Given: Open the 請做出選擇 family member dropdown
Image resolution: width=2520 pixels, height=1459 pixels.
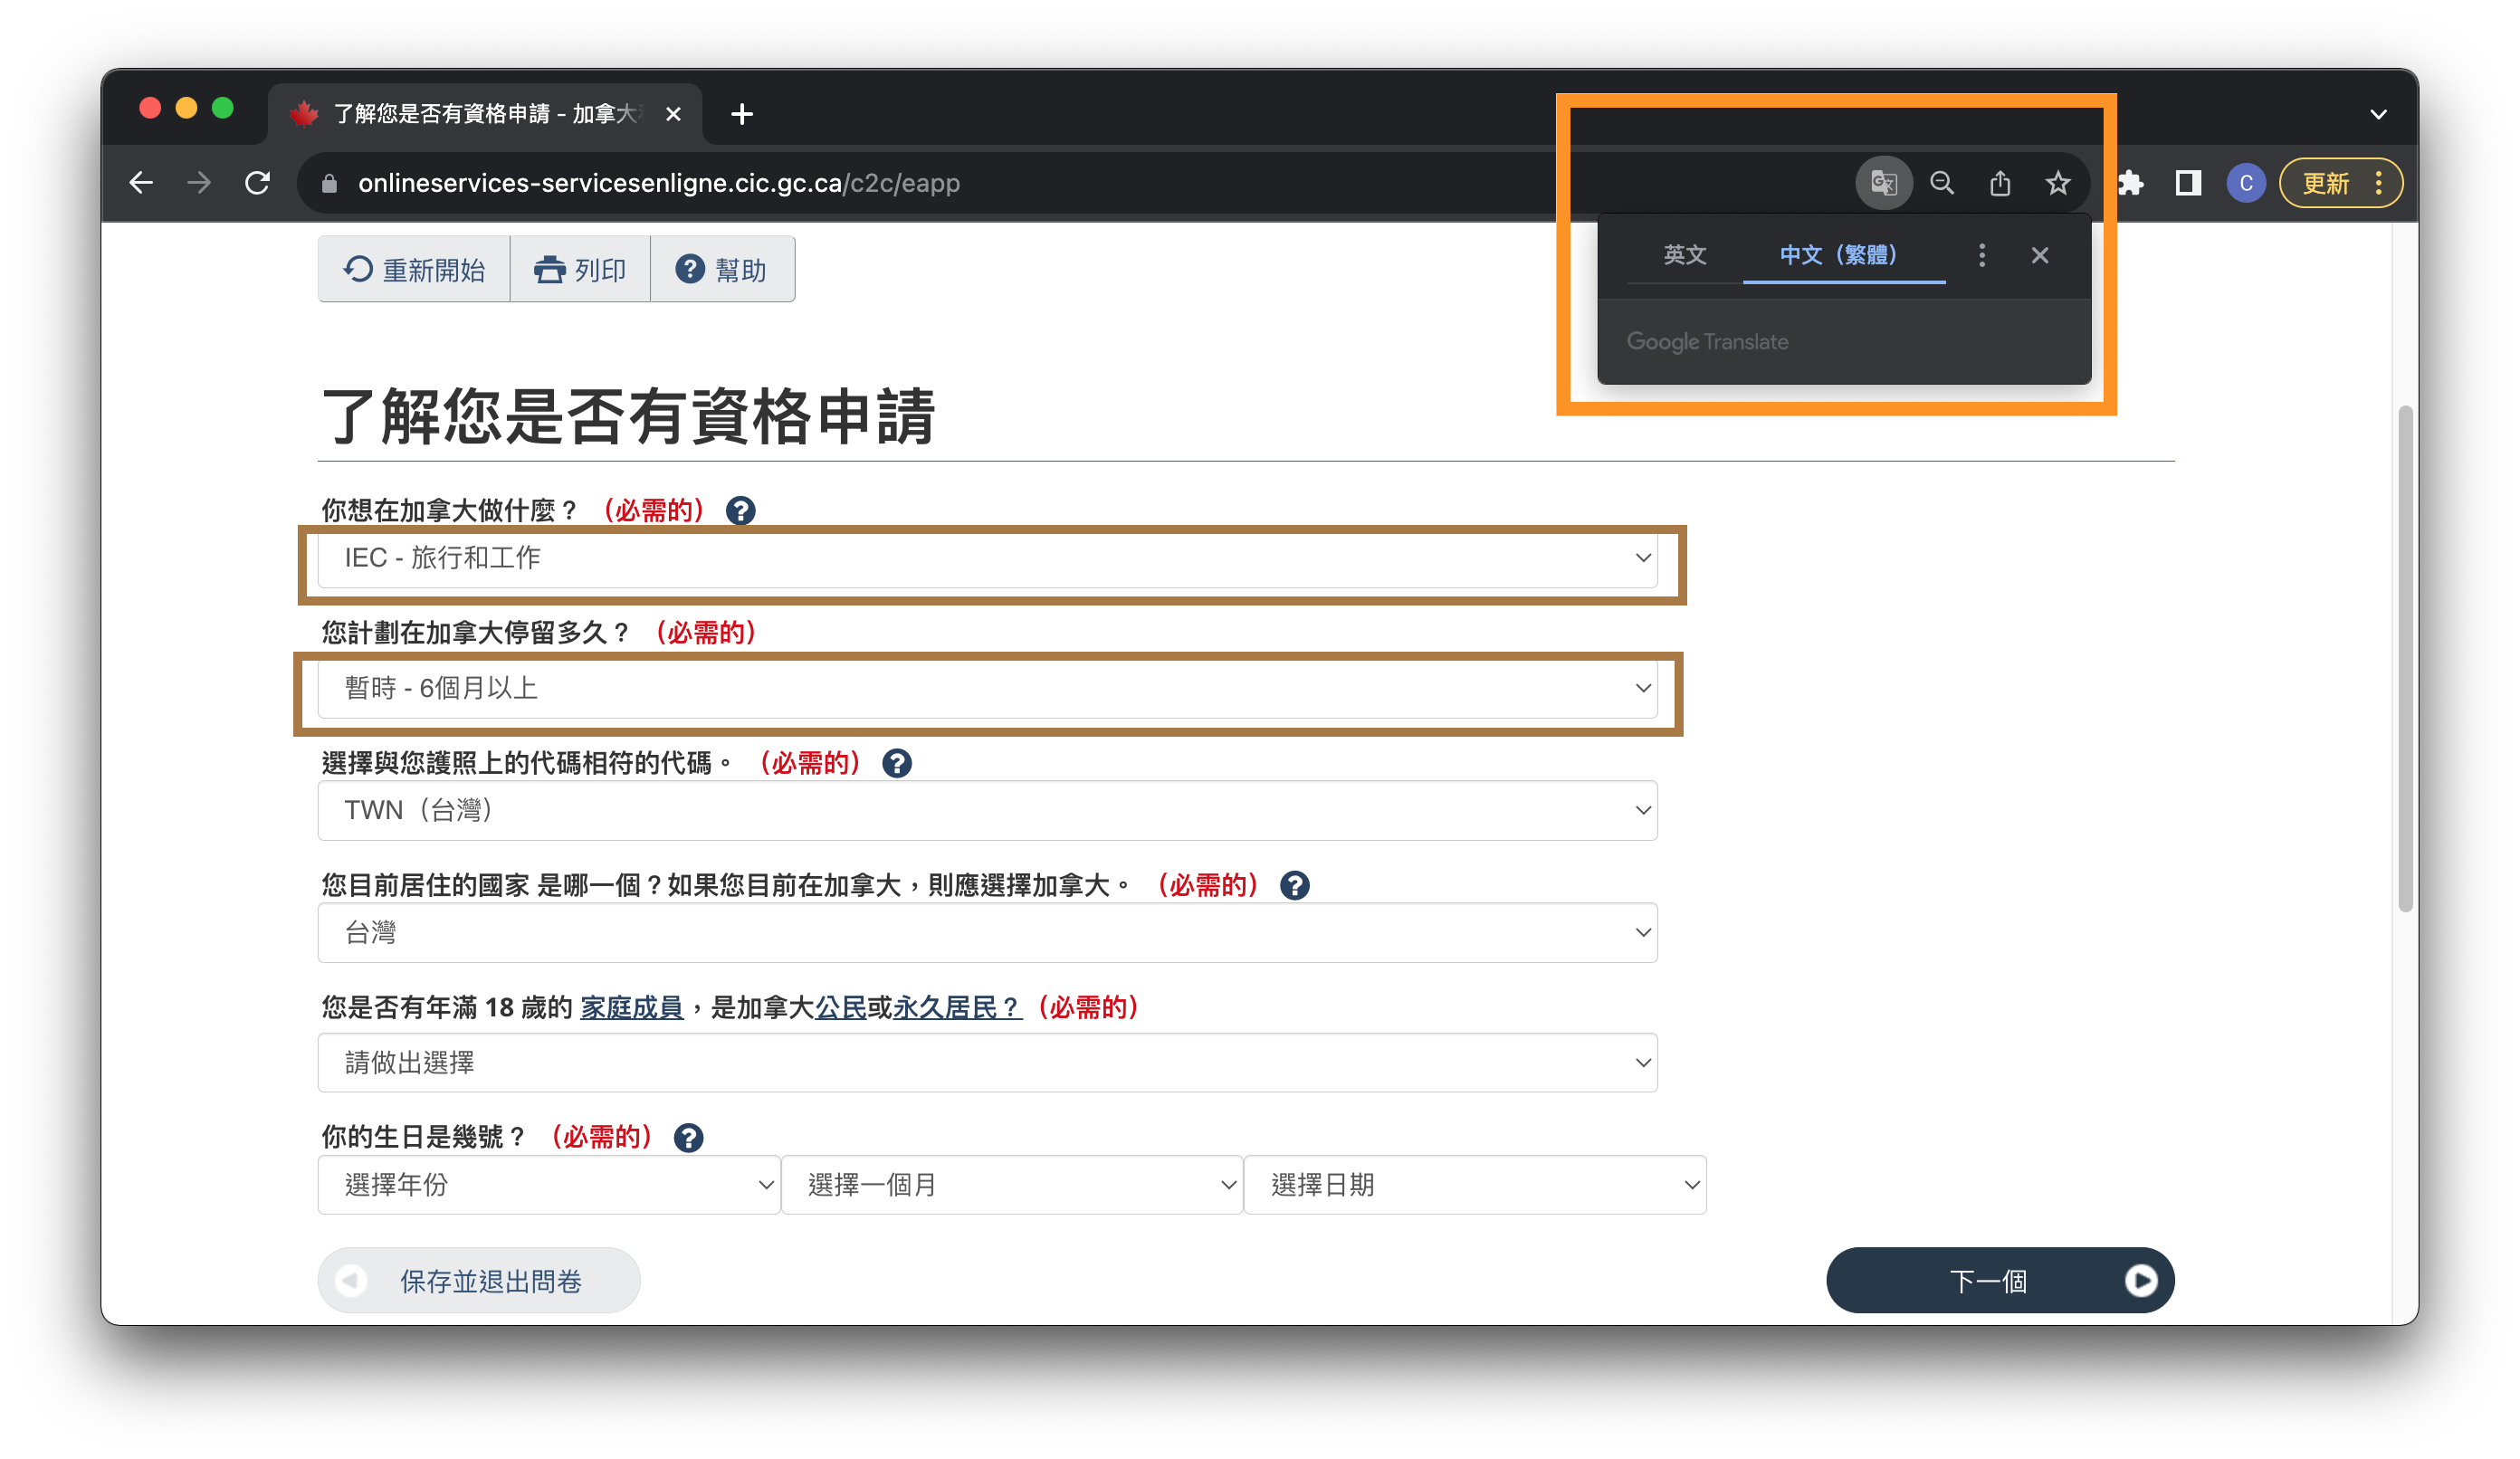Looking at the screenshot, I should (987, 1063).
